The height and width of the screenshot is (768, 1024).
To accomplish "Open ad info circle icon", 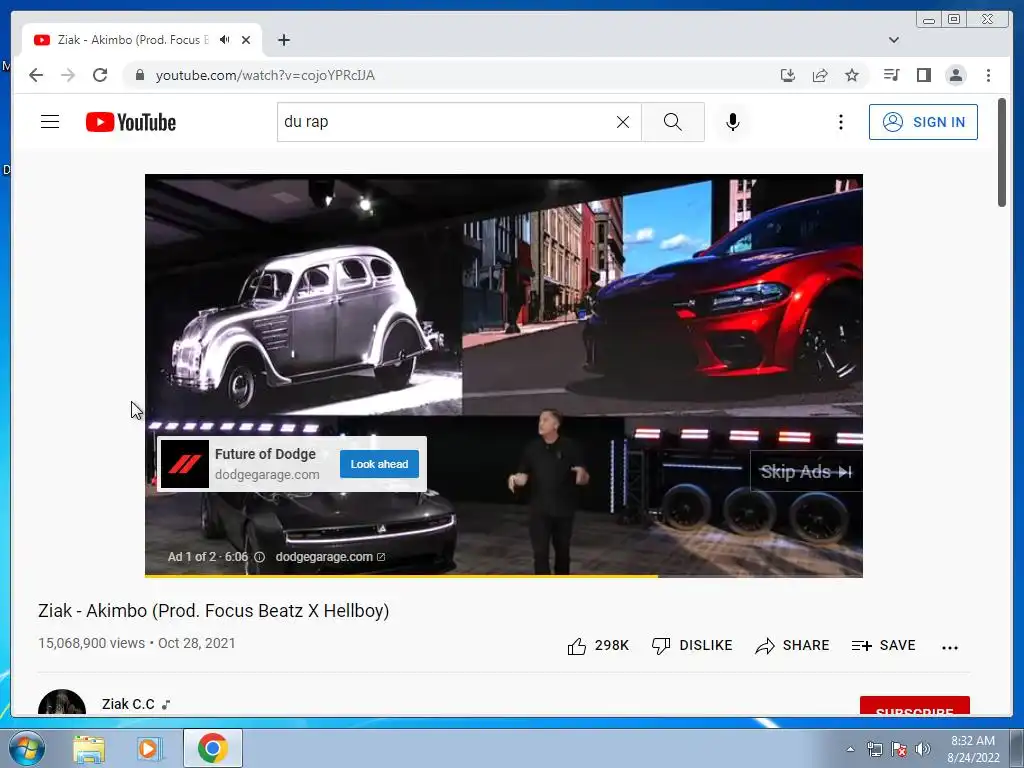I will click(259, 557).
